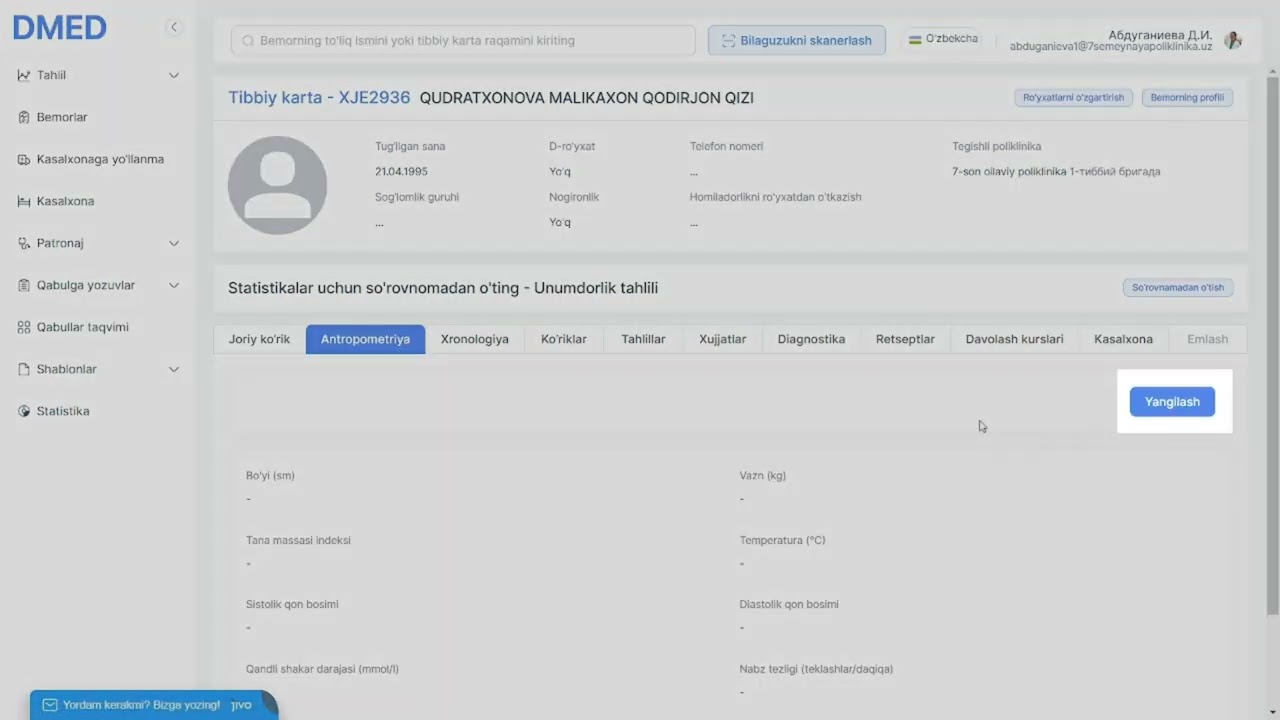
Task: Open the Ko'riklar tab
Action: [x=564, y=339]
